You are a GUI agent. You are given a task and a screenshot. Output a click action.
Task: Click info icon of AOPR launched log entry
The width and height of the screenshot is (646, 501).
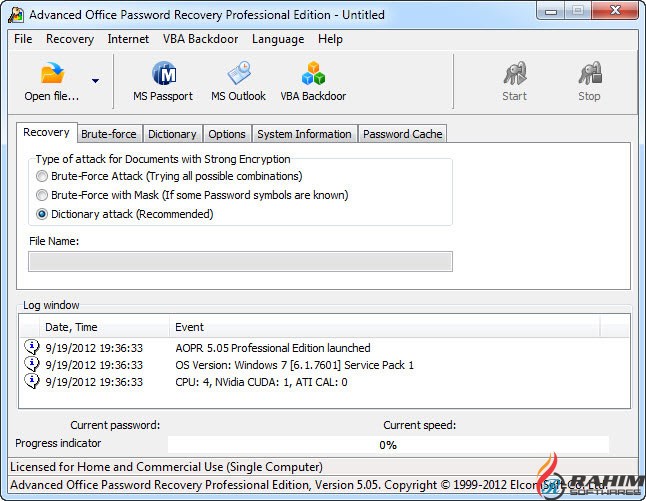[32, 347]
